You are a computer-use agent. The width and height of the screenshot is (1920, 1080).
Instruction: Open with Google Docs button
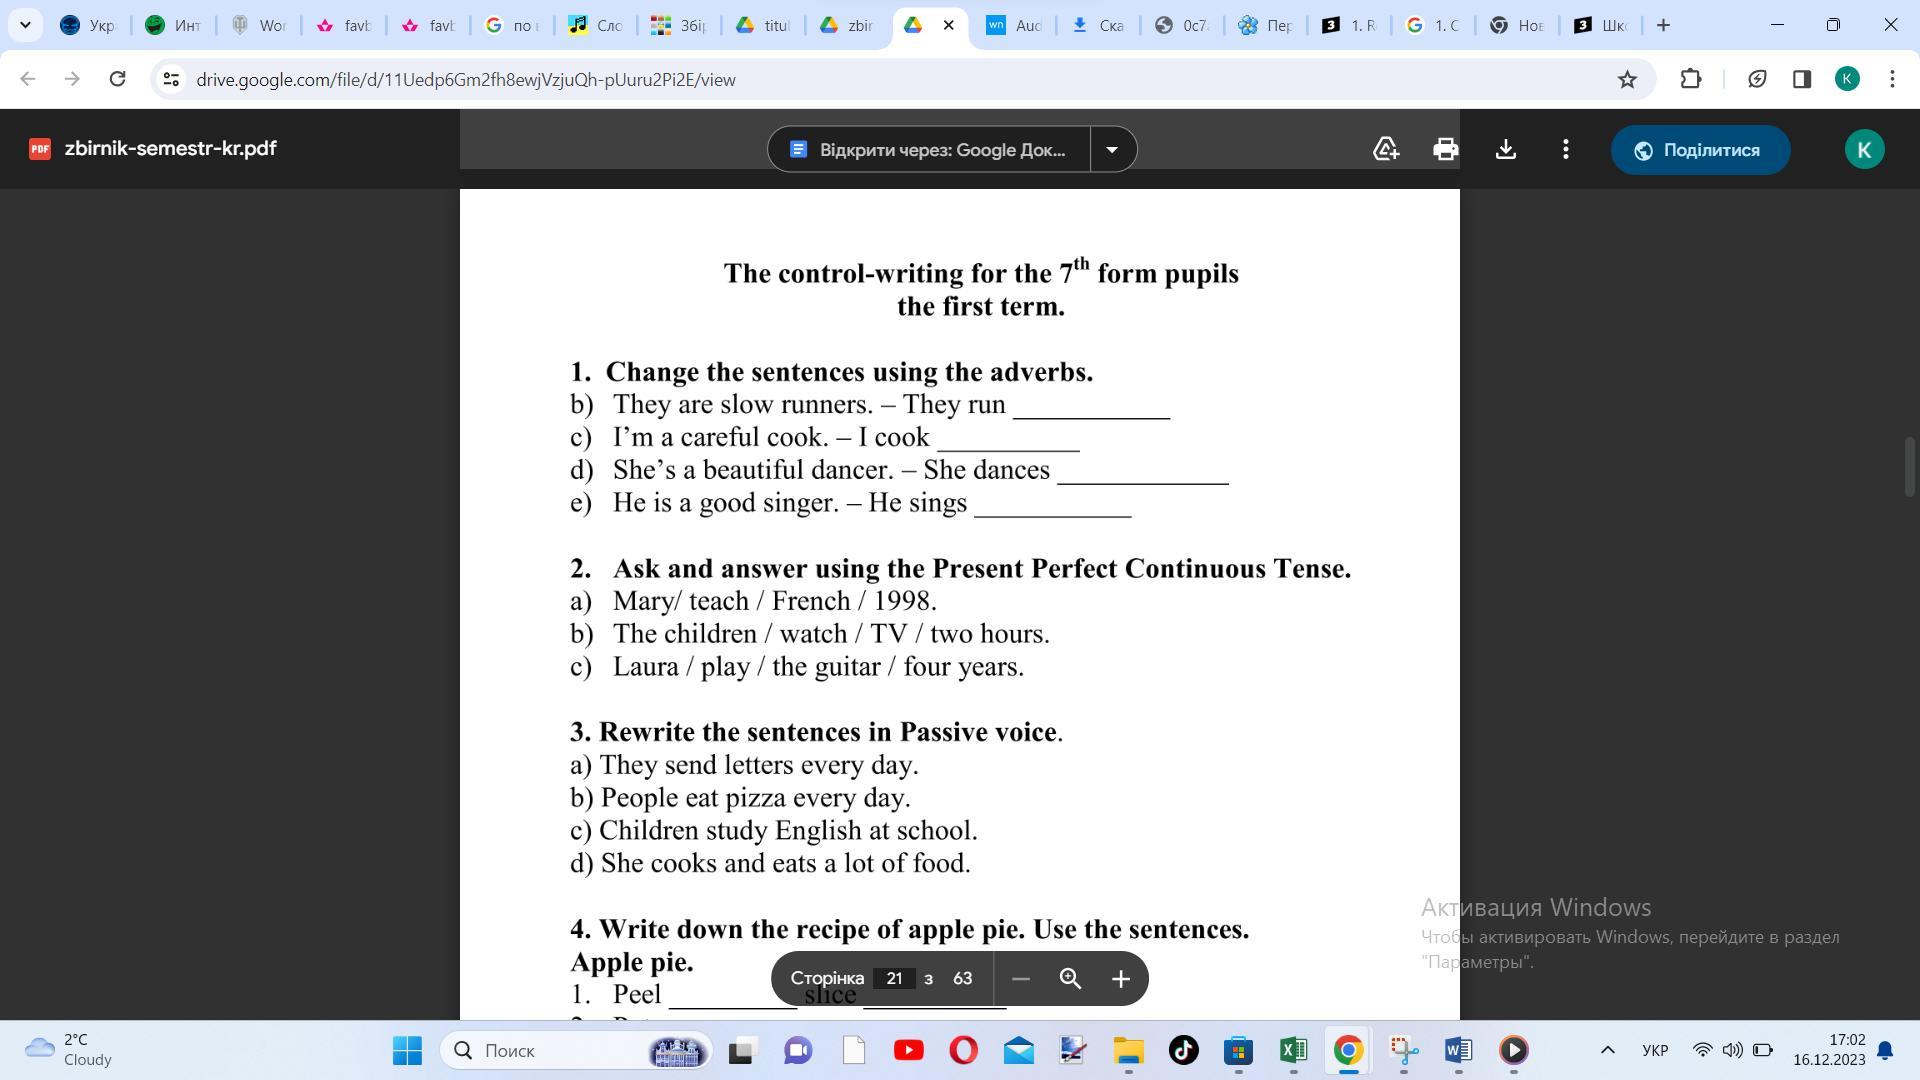point(929,150)
